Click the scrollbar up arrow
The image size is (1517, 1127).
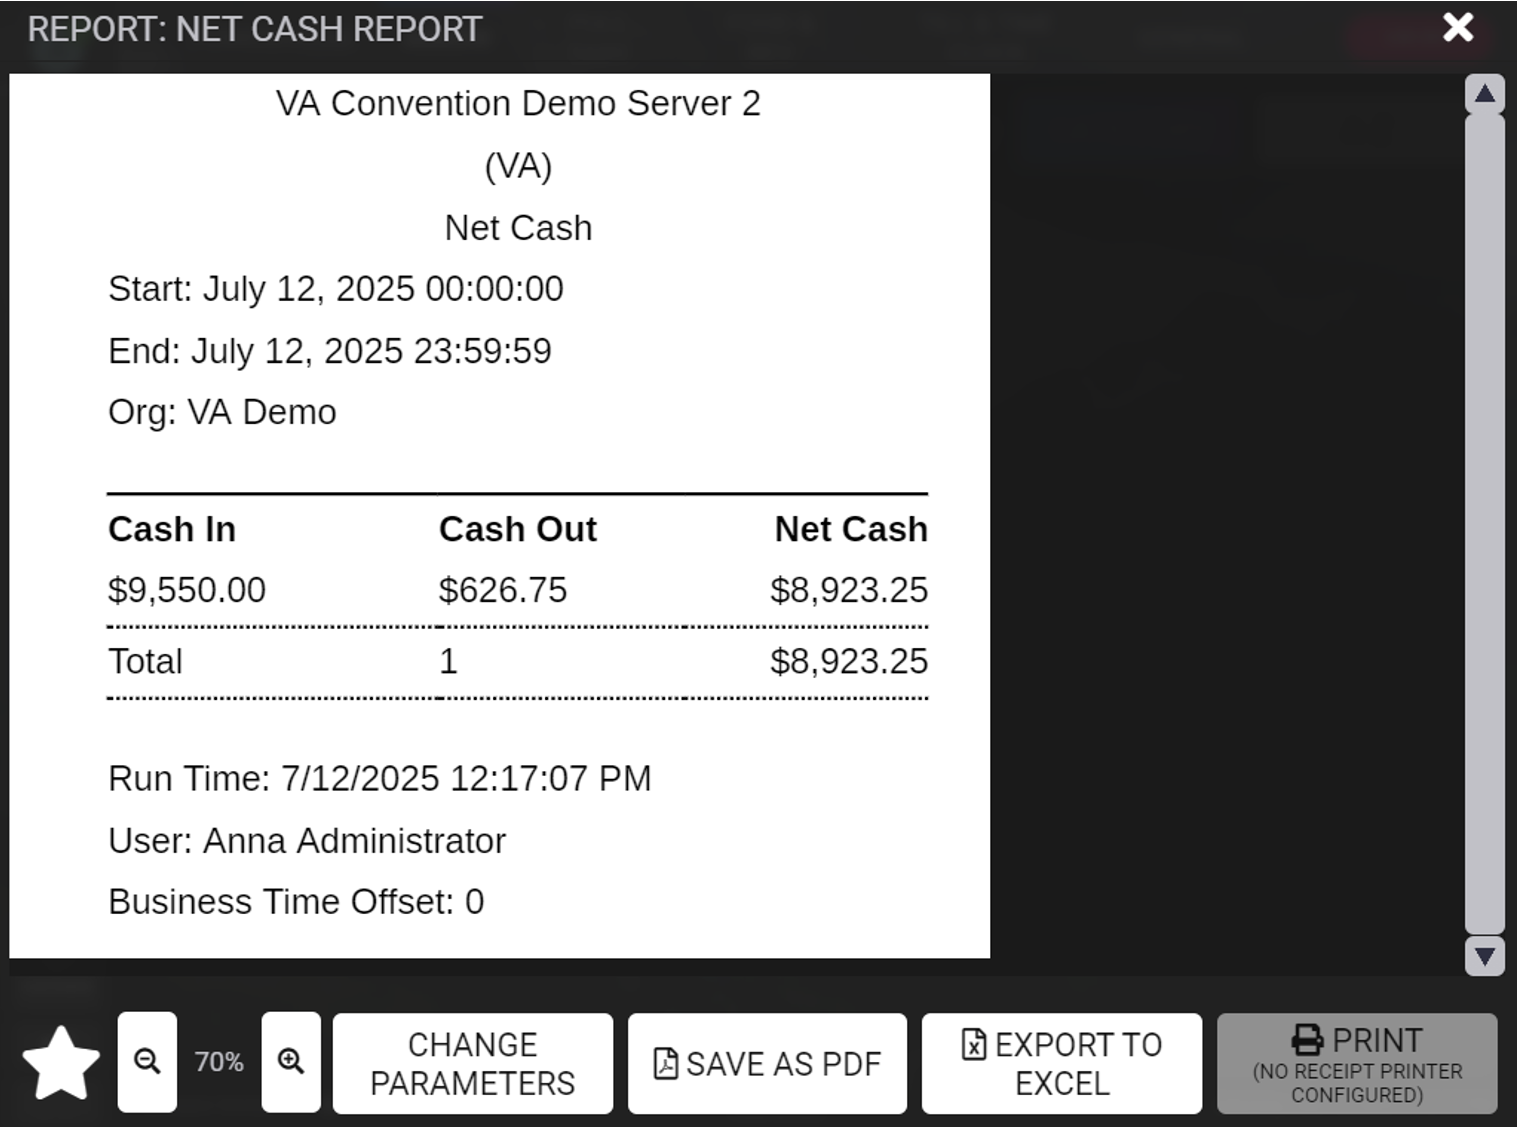point(1484,94)
